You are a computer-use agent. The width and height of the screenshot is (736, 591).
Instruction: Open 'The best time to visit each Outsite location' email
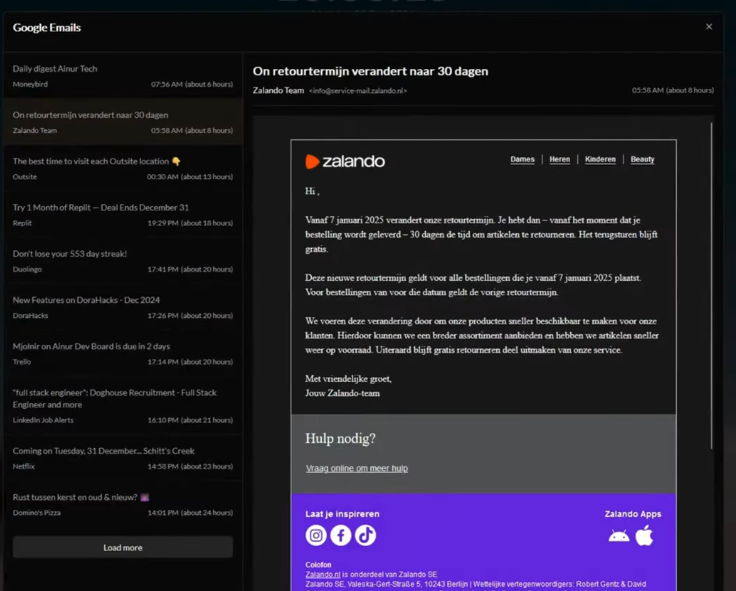coord(123,168)
